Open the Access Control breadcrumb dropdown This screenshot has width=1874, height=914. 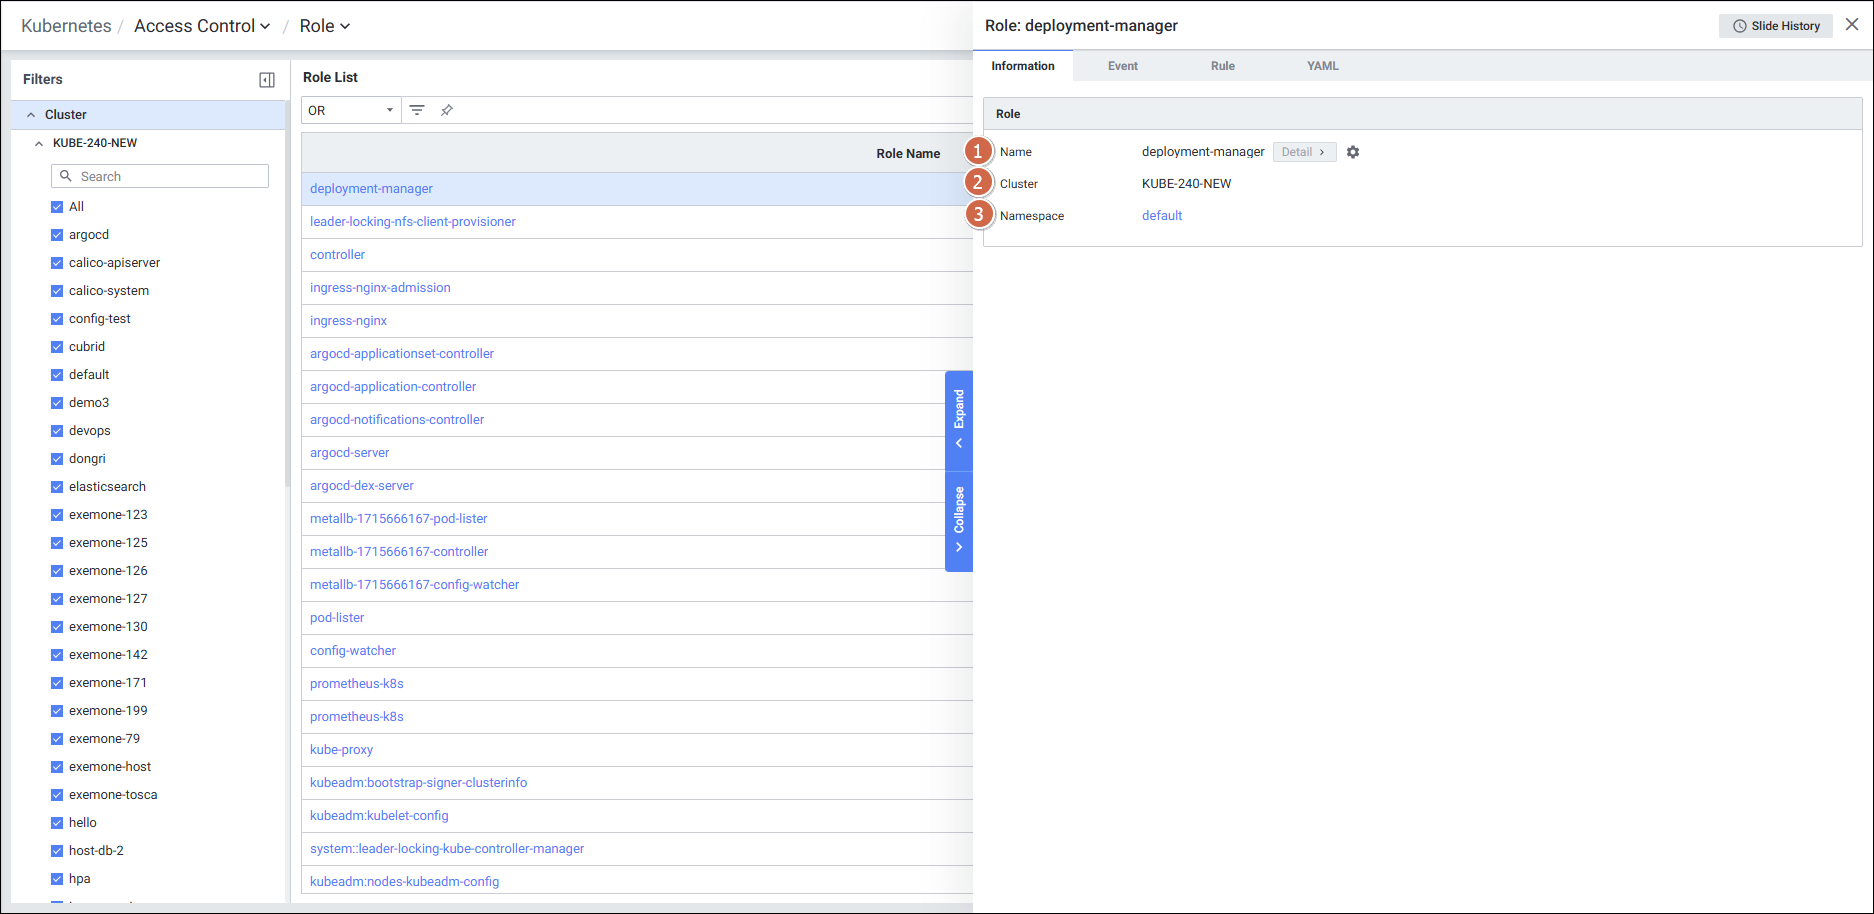[202, 26]
